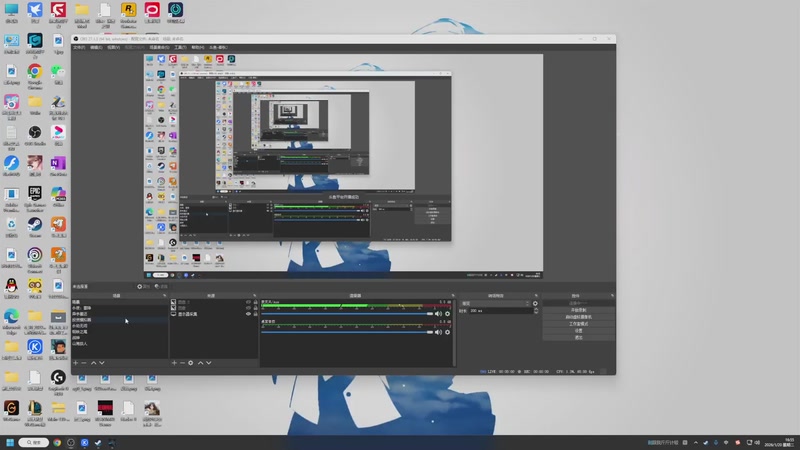Pop out the Audio Mixer dock panel
Image resolution: width=800 pixels, height=450 pixels.
(x=453, y=295)
